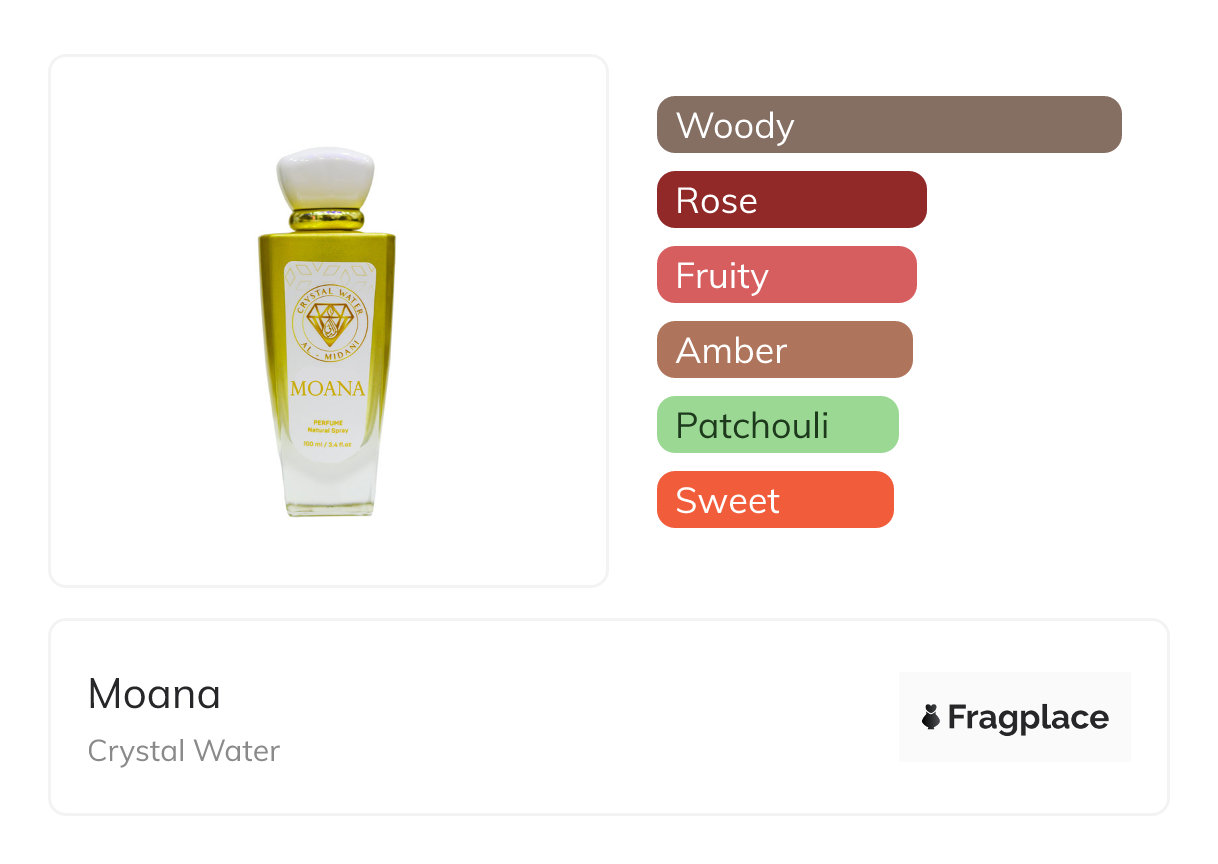Click the orange Sweet accord bar
Screen dimensions: 1218x864
point(774,500)
